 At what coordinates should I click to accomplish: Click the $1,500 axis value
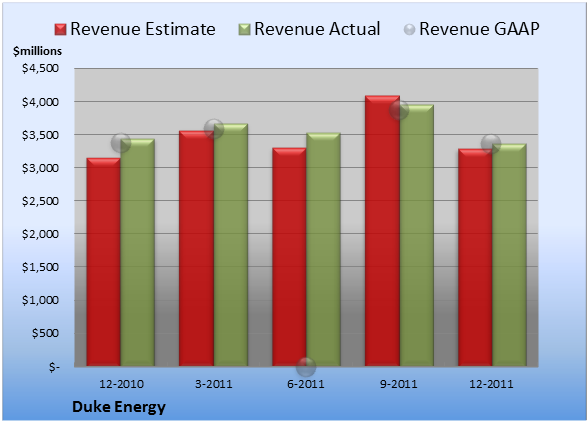[x=40, y=267]
